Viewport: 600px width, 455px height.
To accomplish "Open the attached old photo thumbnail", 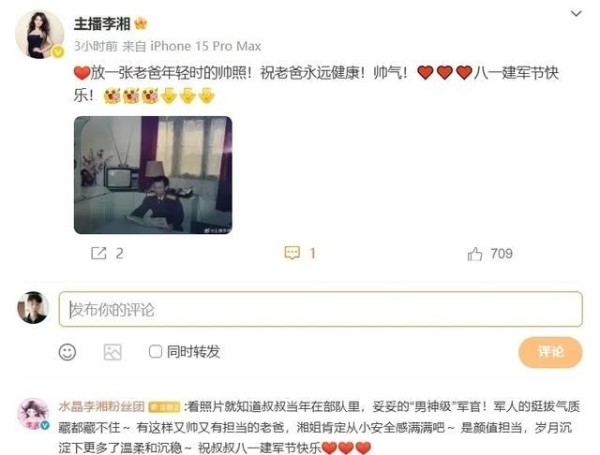I will tap(153, 175).
